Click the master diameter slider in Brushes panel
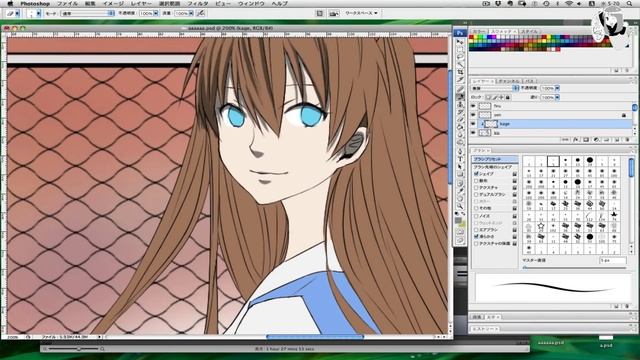 coord(574,268)
